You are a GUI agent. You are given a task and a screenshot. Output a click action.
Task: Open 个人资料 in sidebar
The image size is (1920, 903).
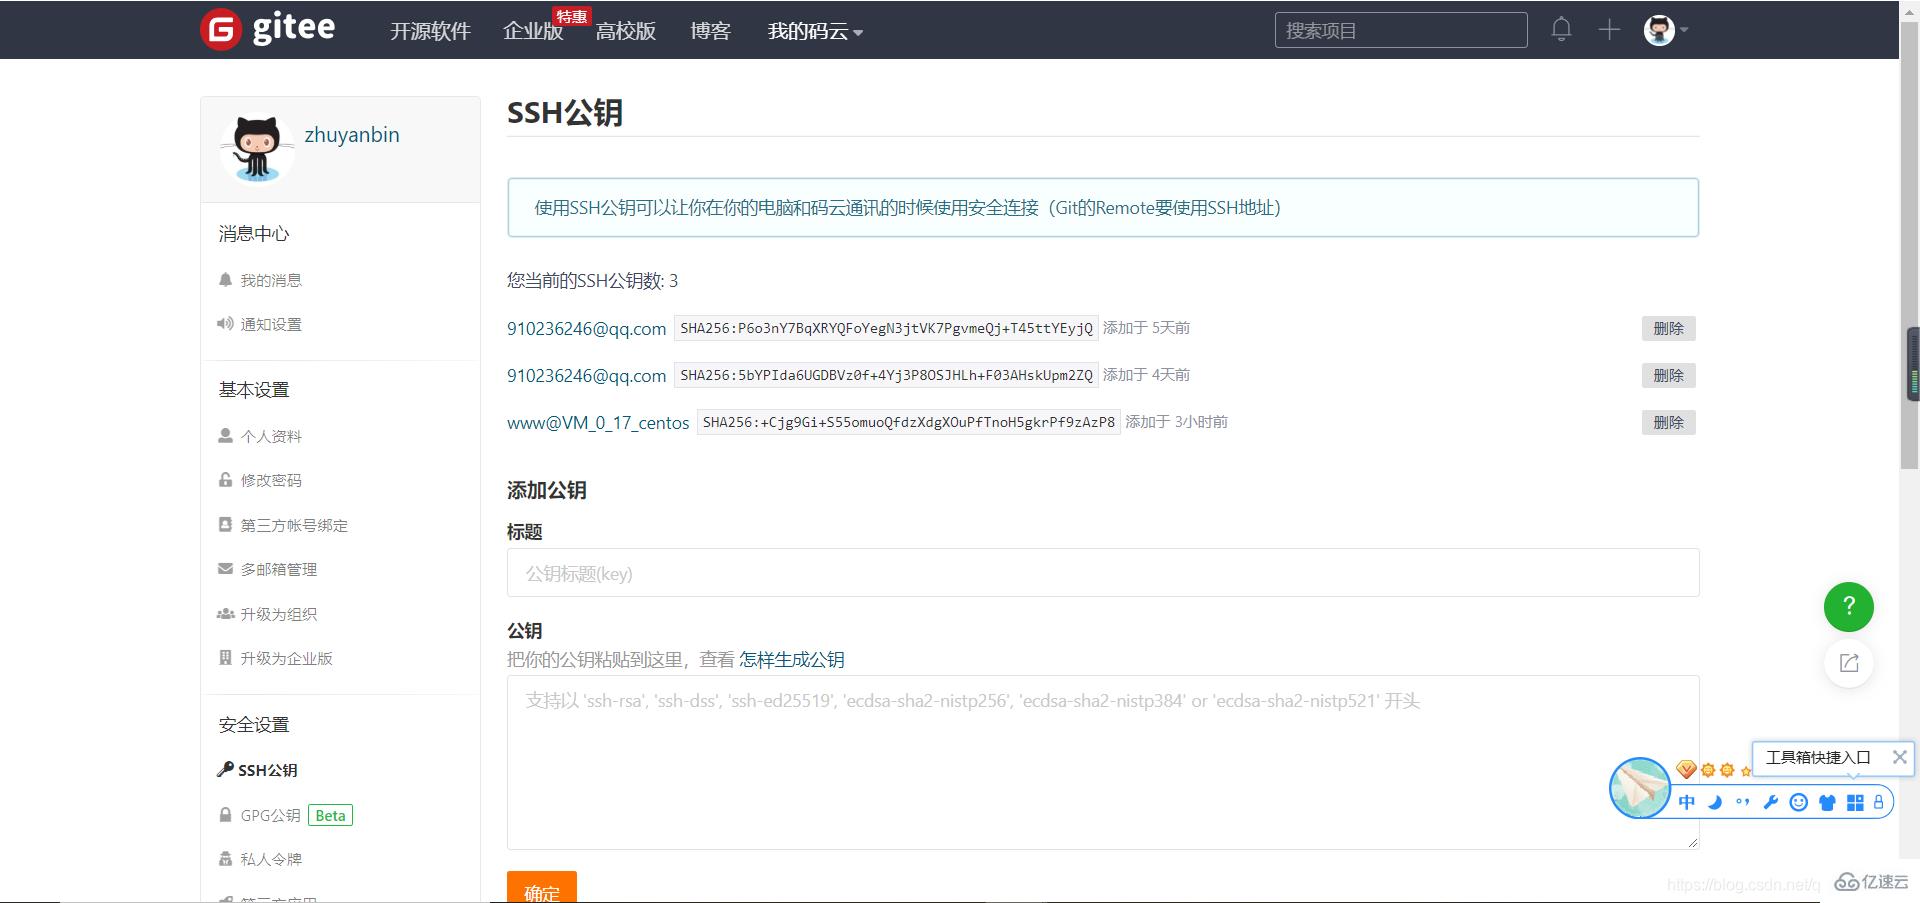[x=260, y=436]
